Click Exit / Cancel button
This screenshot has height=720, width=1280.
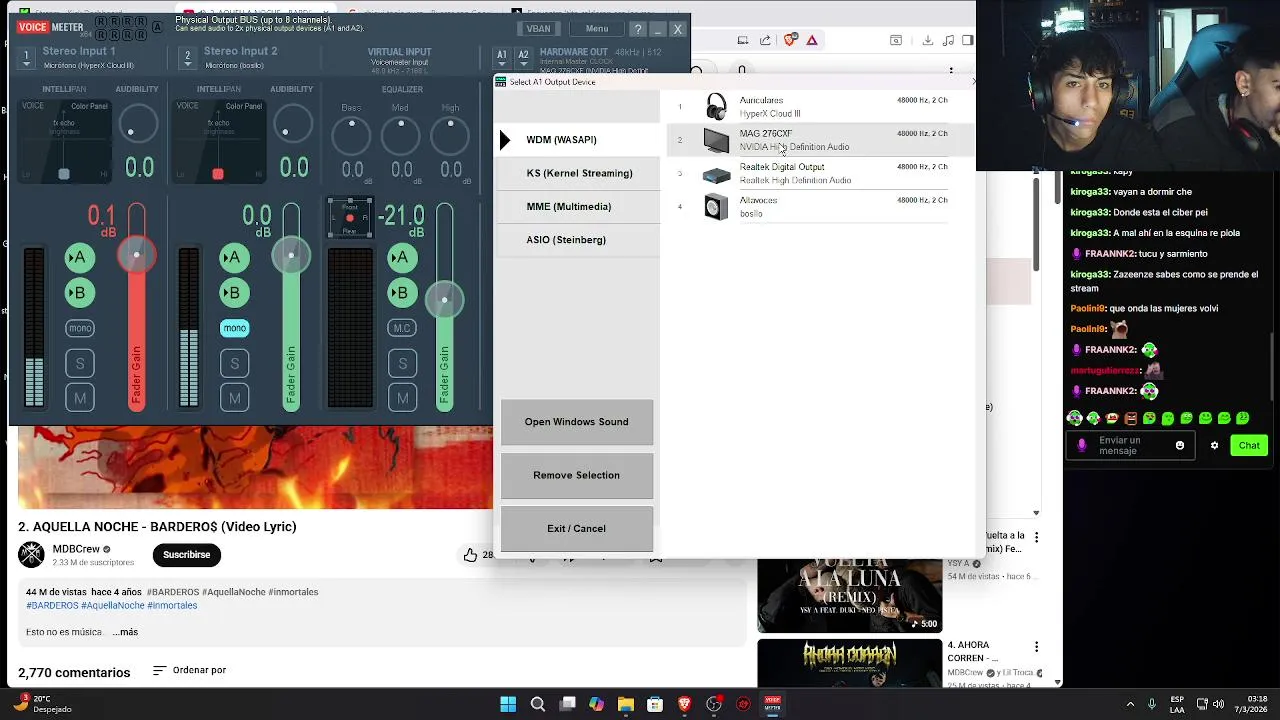coord(577,528)
